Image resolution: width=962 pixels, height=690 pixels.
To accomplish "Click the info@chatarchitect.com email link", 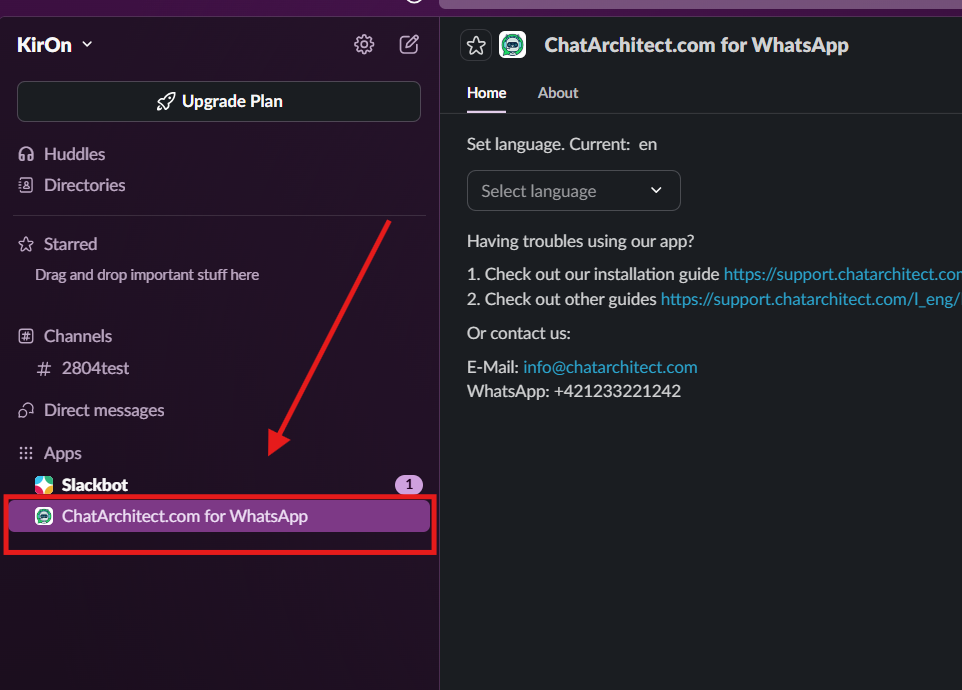I will coord(610,367).
